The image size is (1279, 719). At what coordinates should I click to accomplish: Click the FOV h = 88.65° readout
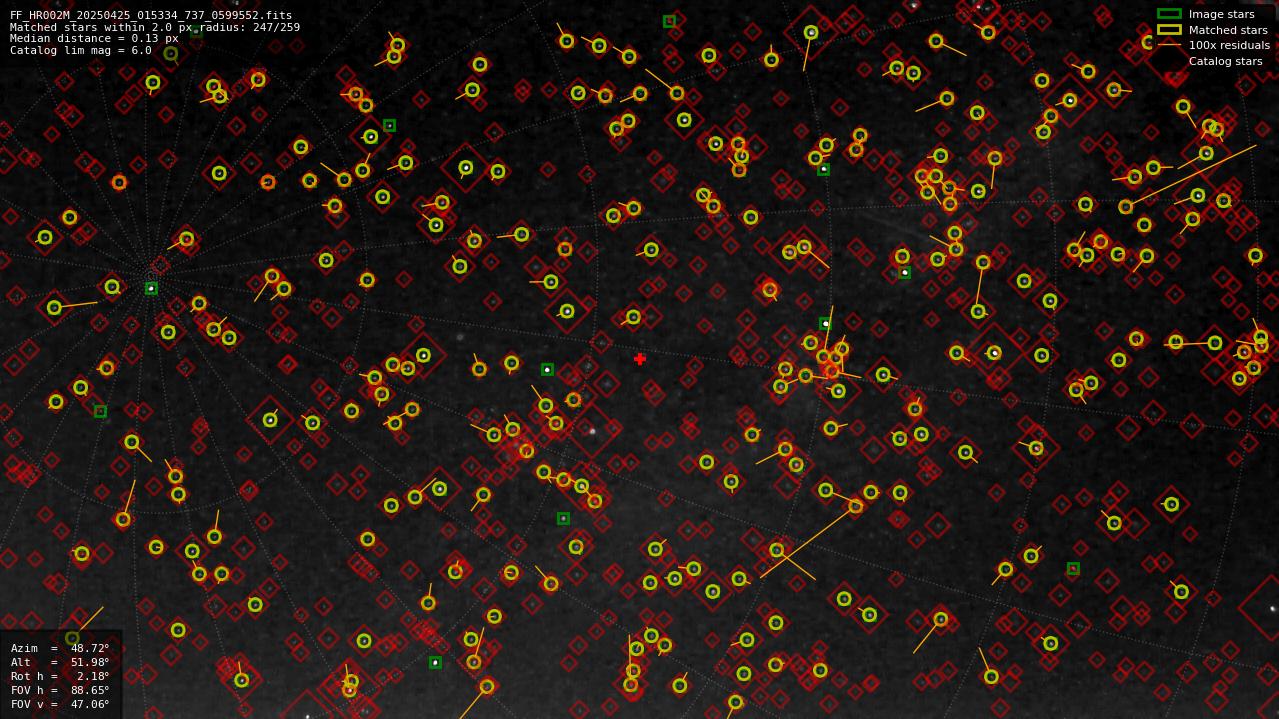pyautogui.click(x=60, y=690)
